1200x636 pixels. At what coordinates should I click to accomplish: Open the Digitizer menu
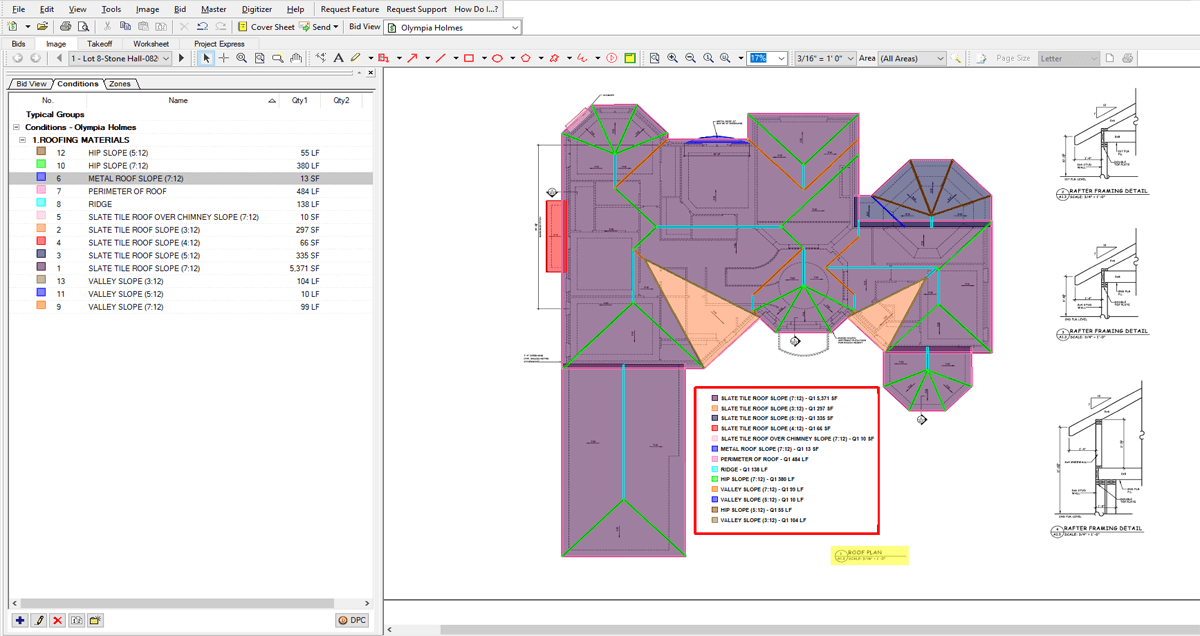click(x=257, y=9)
